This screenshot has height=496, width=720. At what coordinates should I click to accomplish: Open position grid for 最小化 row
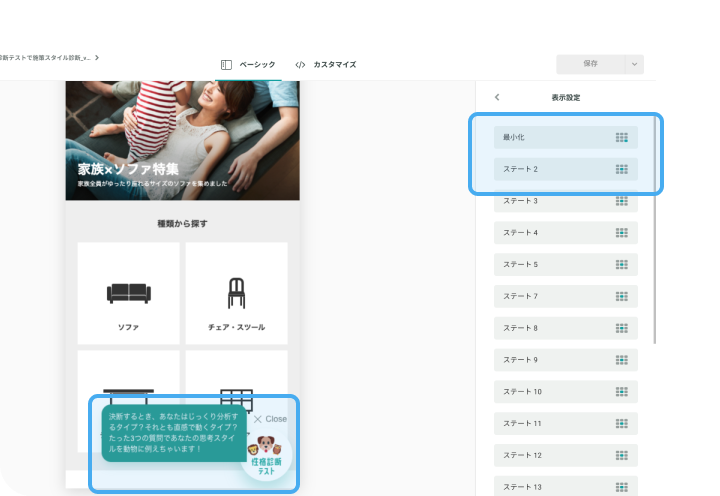(622, 137)
